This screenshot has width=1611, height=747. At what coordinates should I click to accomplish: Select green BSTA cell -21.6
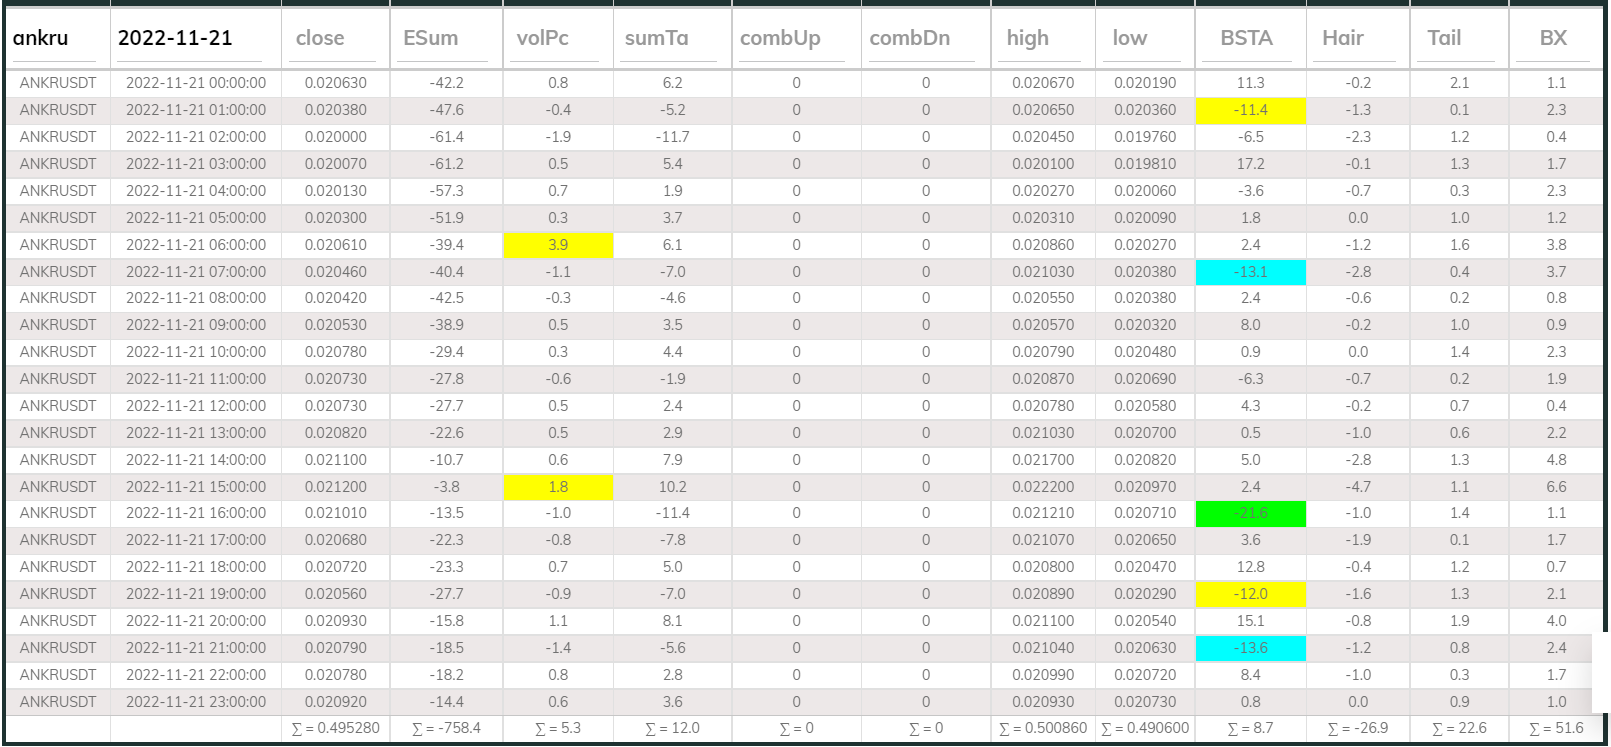(x=1251, y=513)
